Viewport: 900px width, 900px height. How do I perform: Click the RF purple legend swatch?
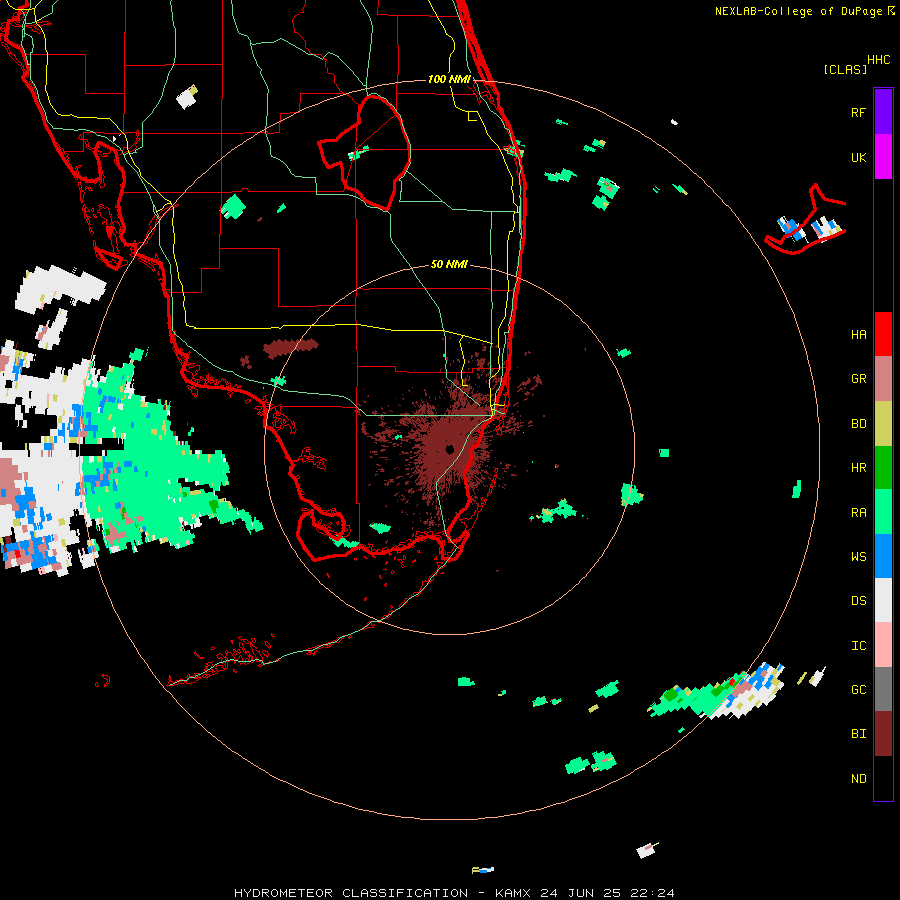coord(883,112)
